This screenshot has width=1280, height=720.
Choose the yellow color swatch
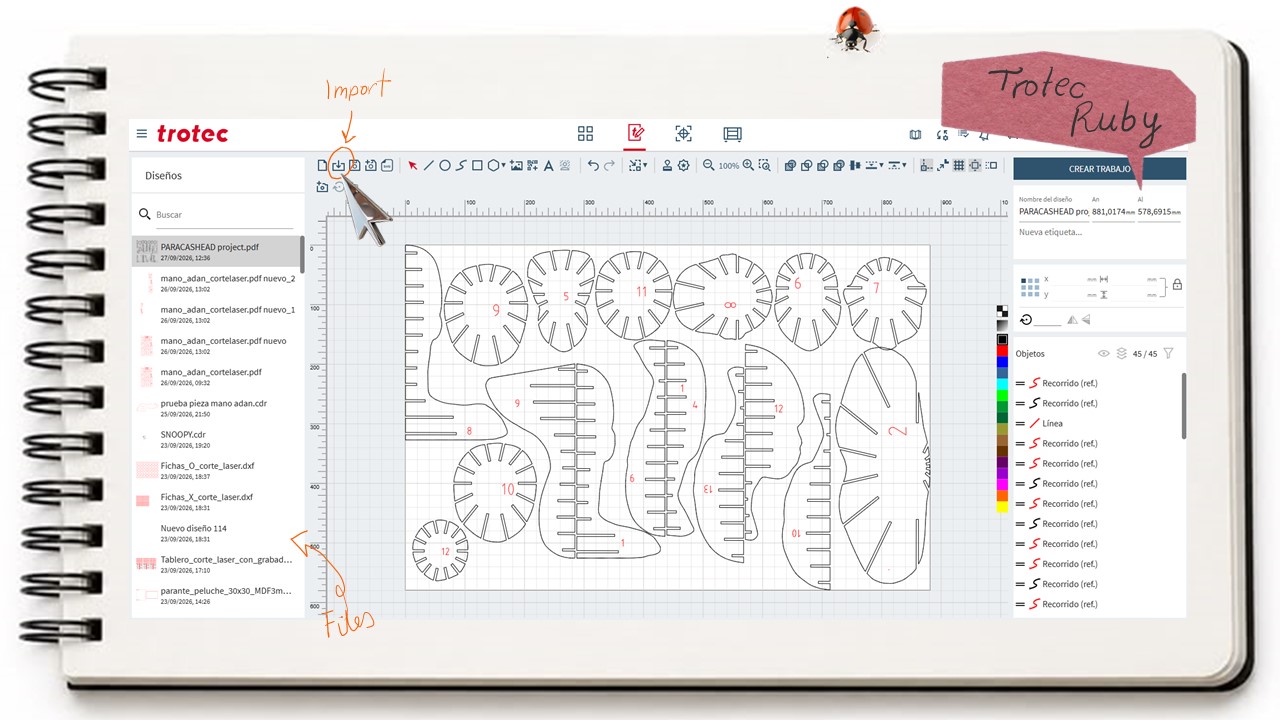(1002, 507)
